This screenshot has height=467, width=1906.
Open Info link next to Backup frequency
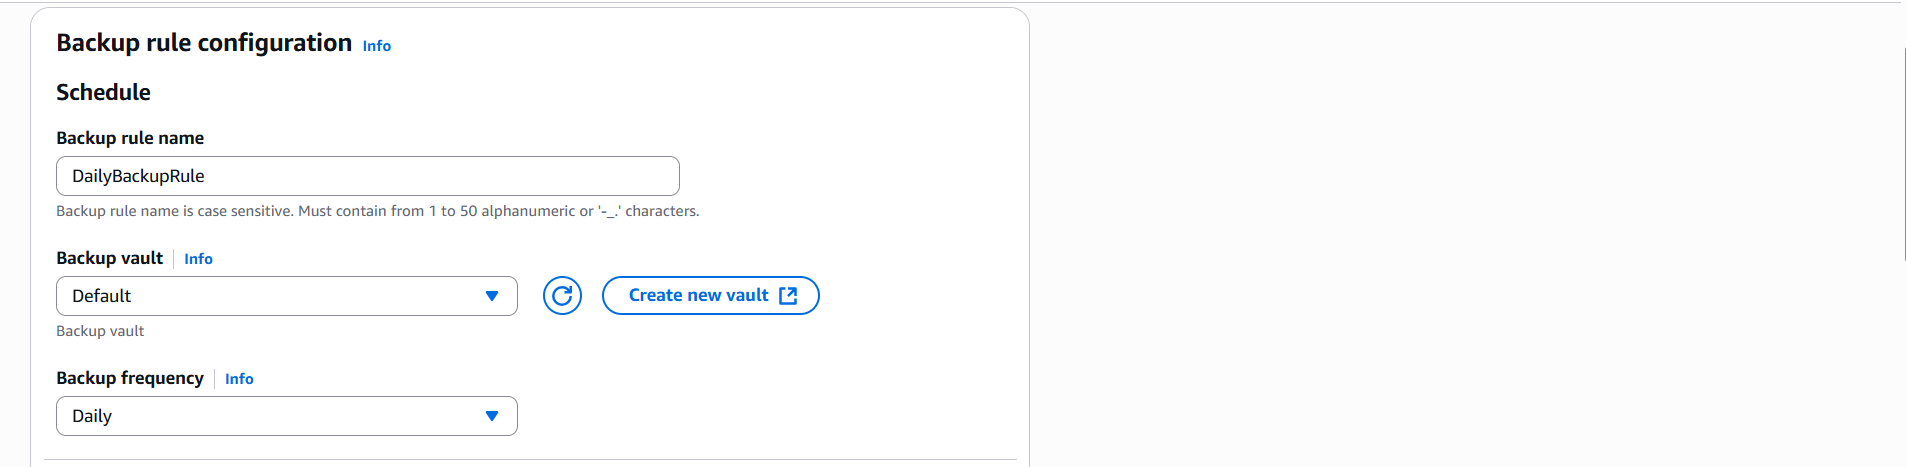[x=239, y=379]
